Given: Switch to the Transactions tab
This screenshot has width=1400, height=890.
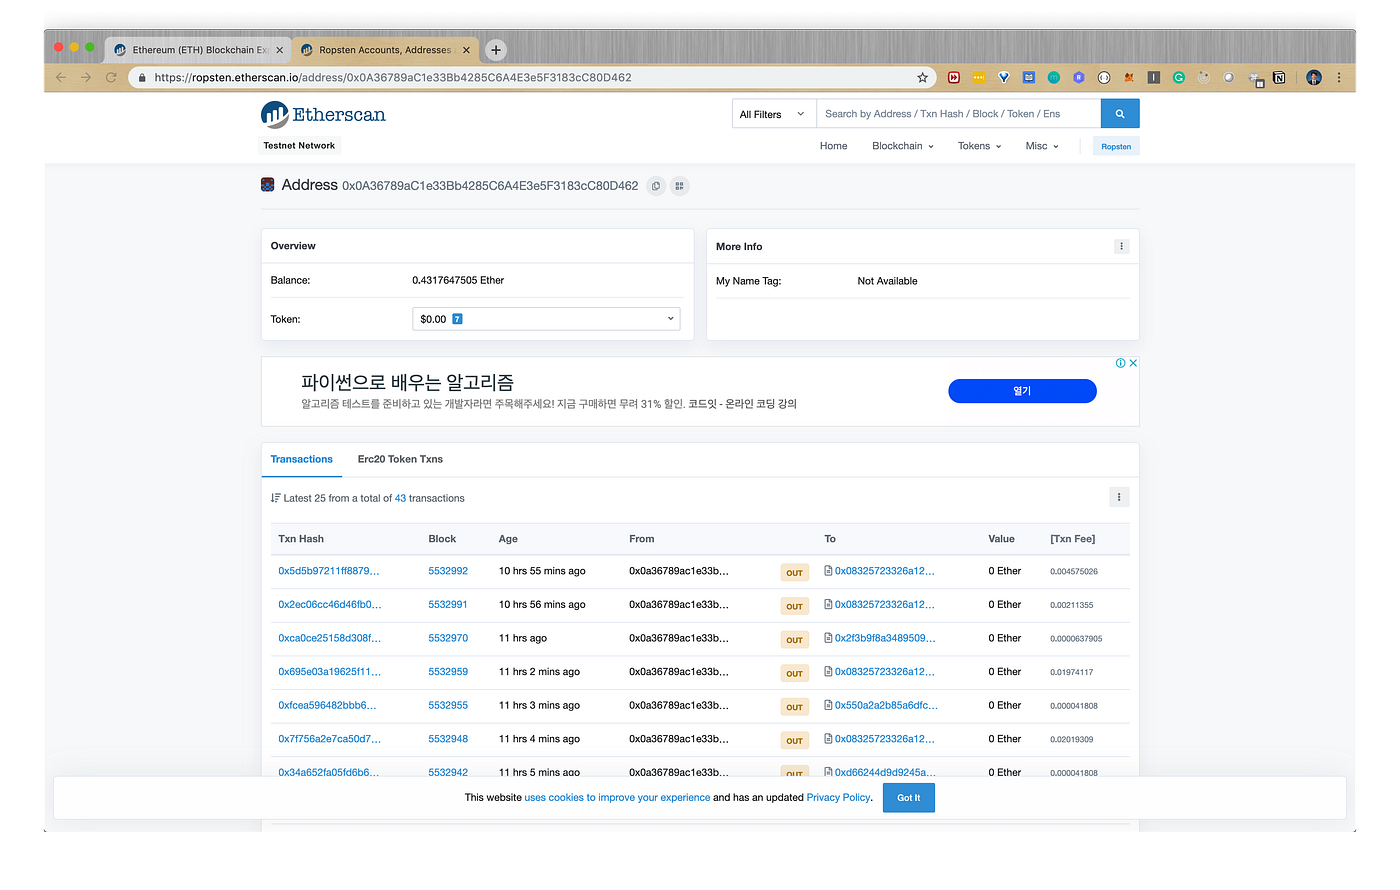Looking at the screenshot, I should pos(301,459).
